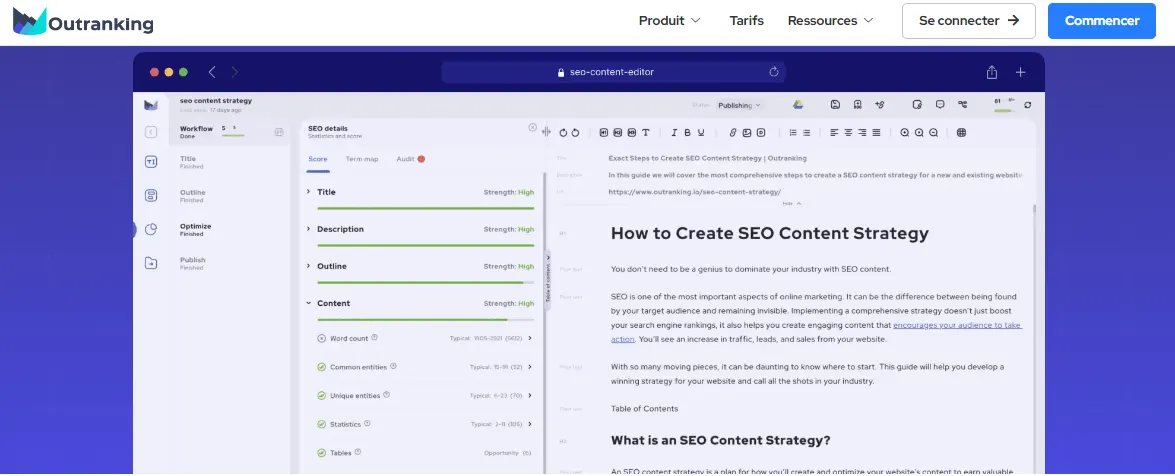This screenshot has height=476, width=1175.
Task: Switch to the Term map tab
Action: [x=362, y=159]
